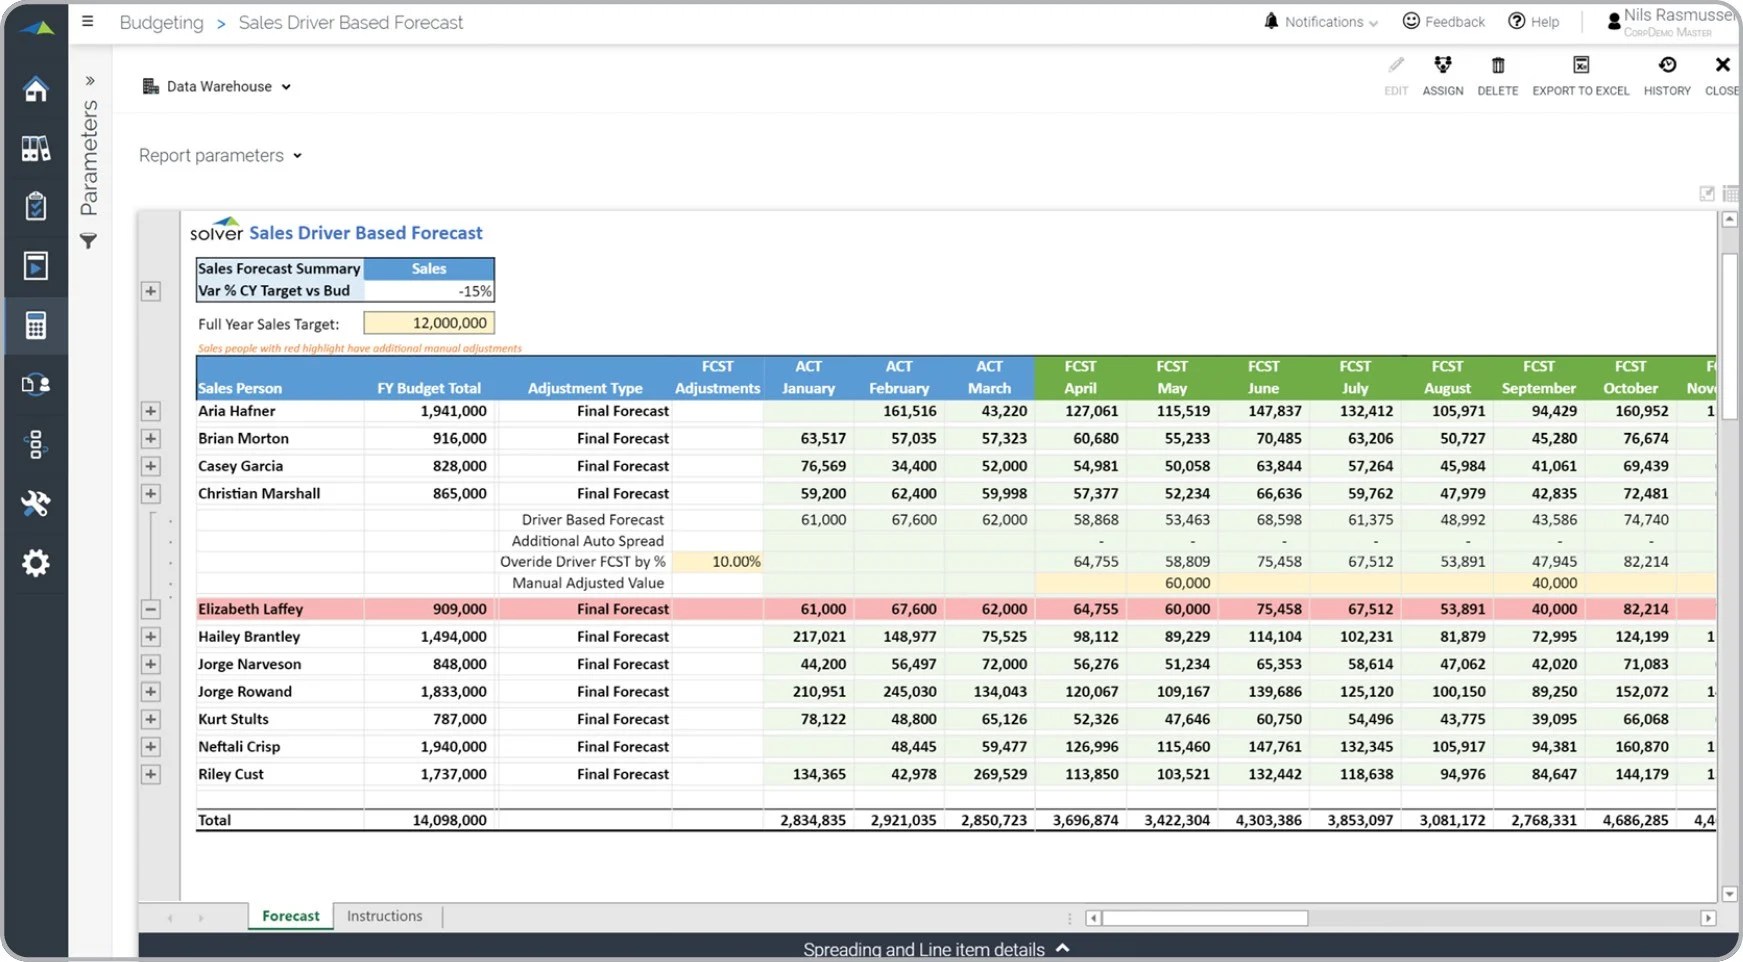Open the Notifications menu
Image resolution: width=1743 pixels, height=962 pixels.
click(1319, 21)
